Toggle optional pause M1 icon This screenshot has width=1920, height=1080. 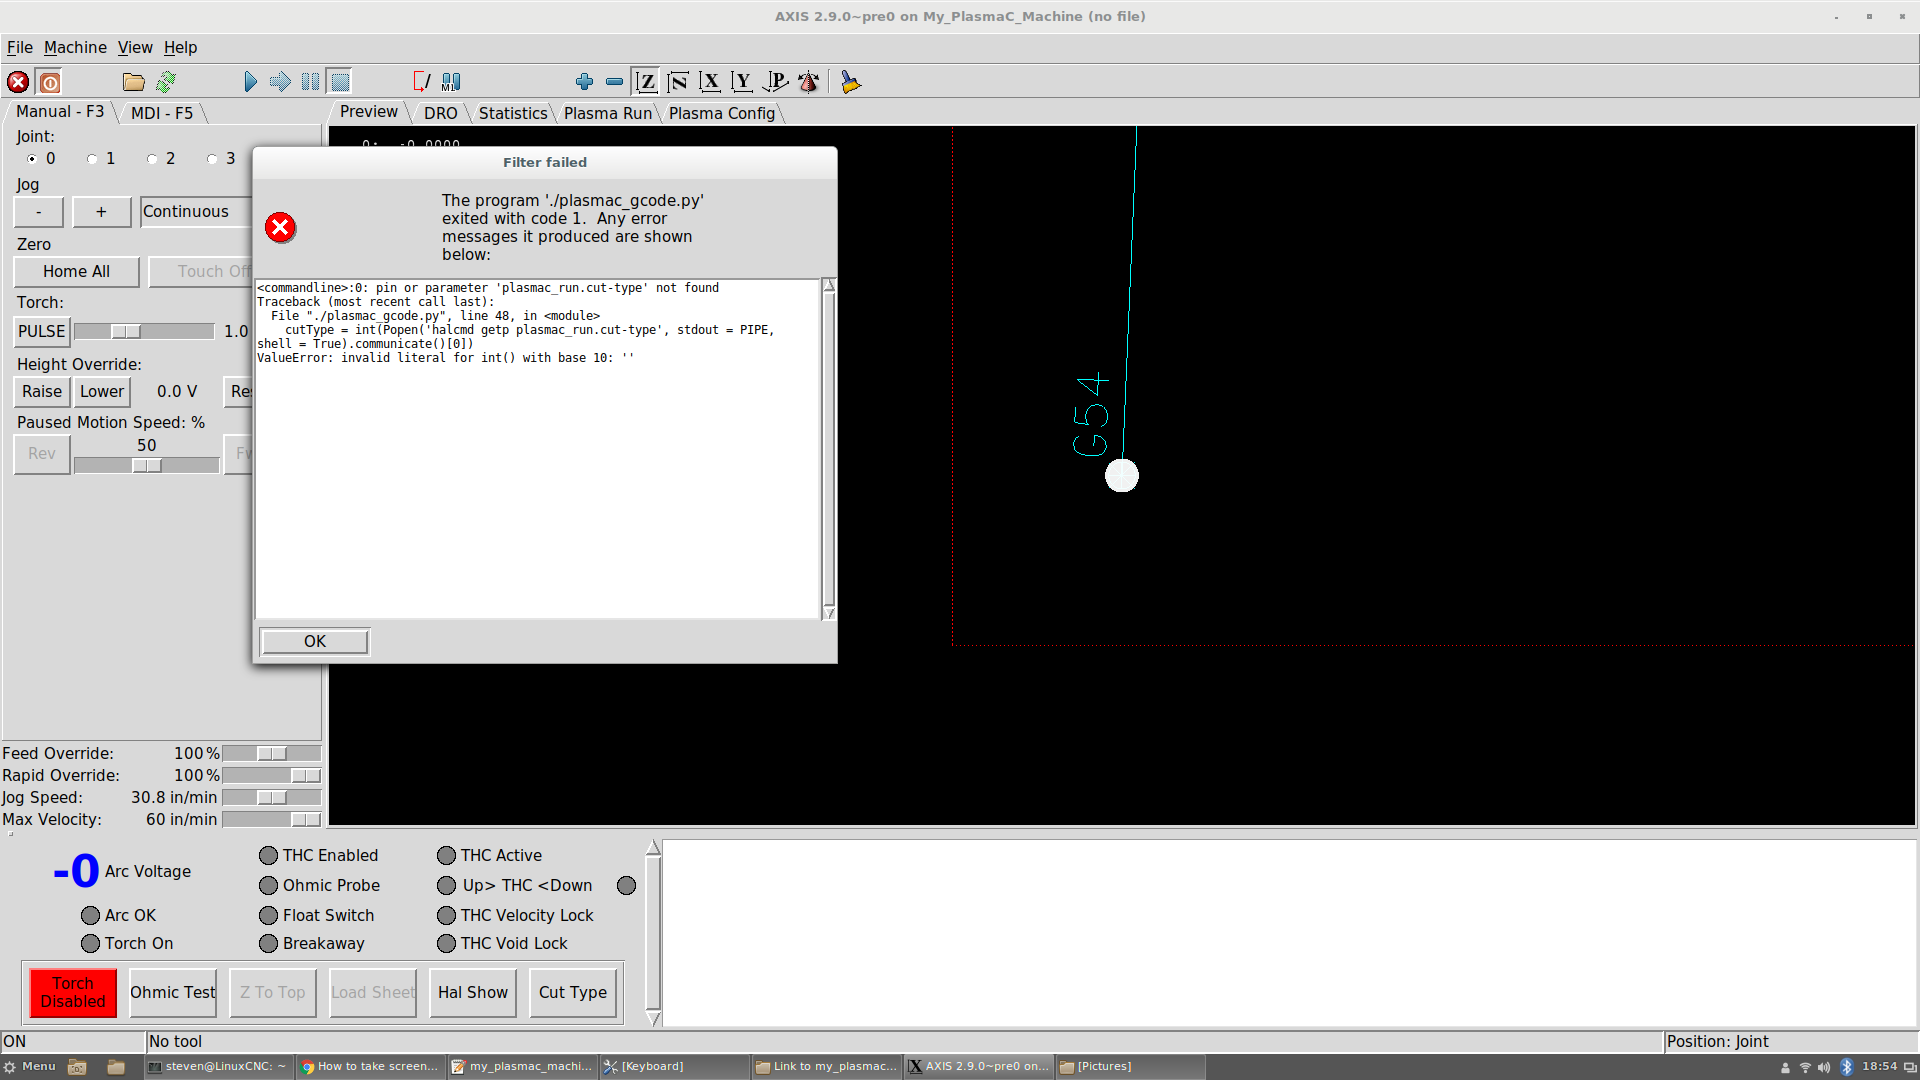click(x=451, y=82)
